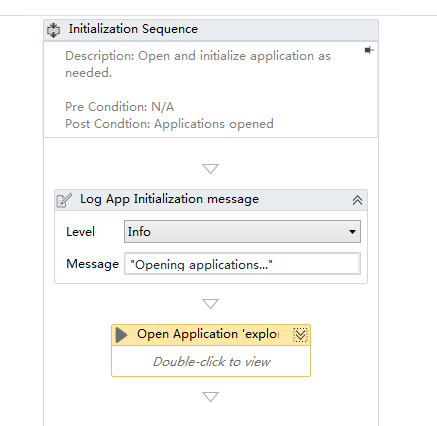
Task: Click the Post Condtion annotation line
Action: coord(169,124)
